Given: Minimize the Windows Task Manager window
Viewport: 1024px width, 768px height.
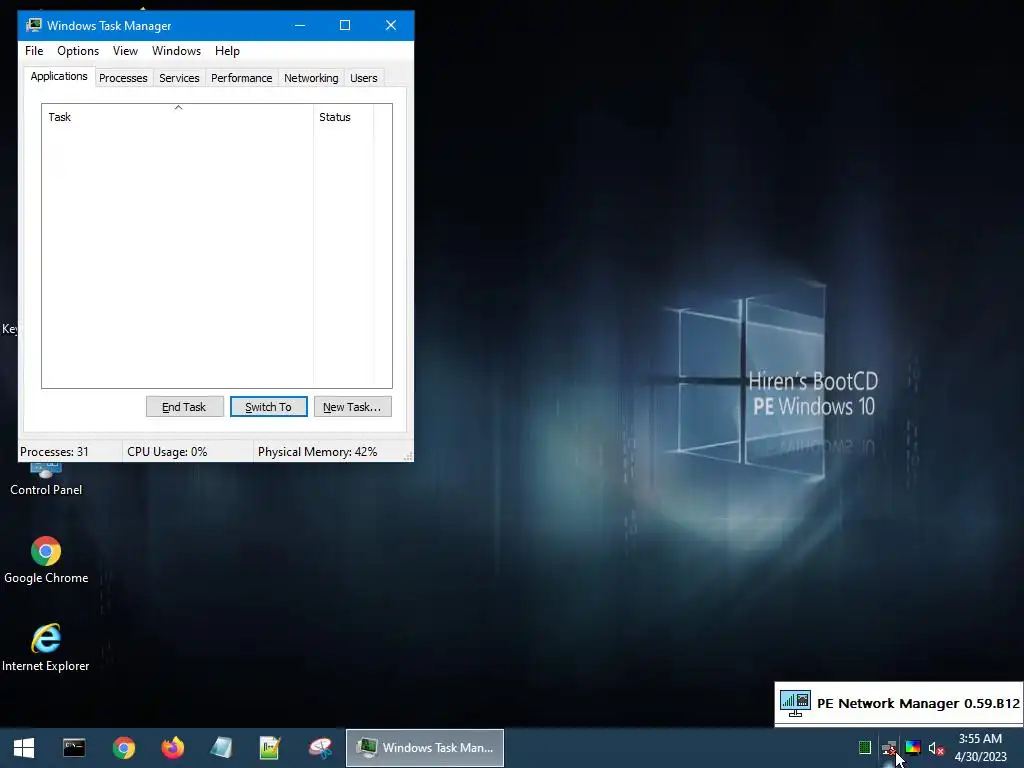Looking at the screenshot, I should click(x=300, y=25).
